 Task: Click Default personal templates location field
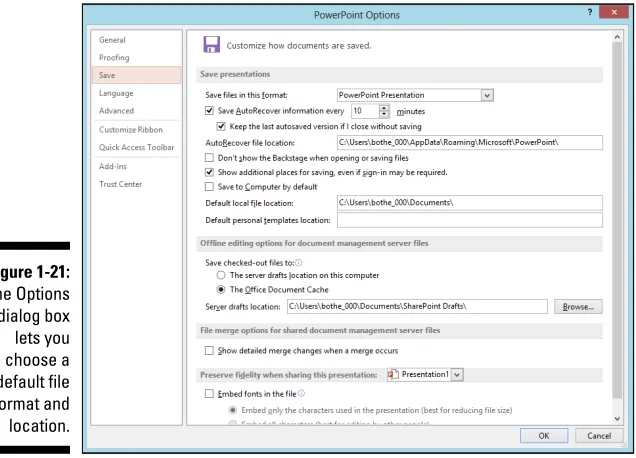click(x=470, y=220)
